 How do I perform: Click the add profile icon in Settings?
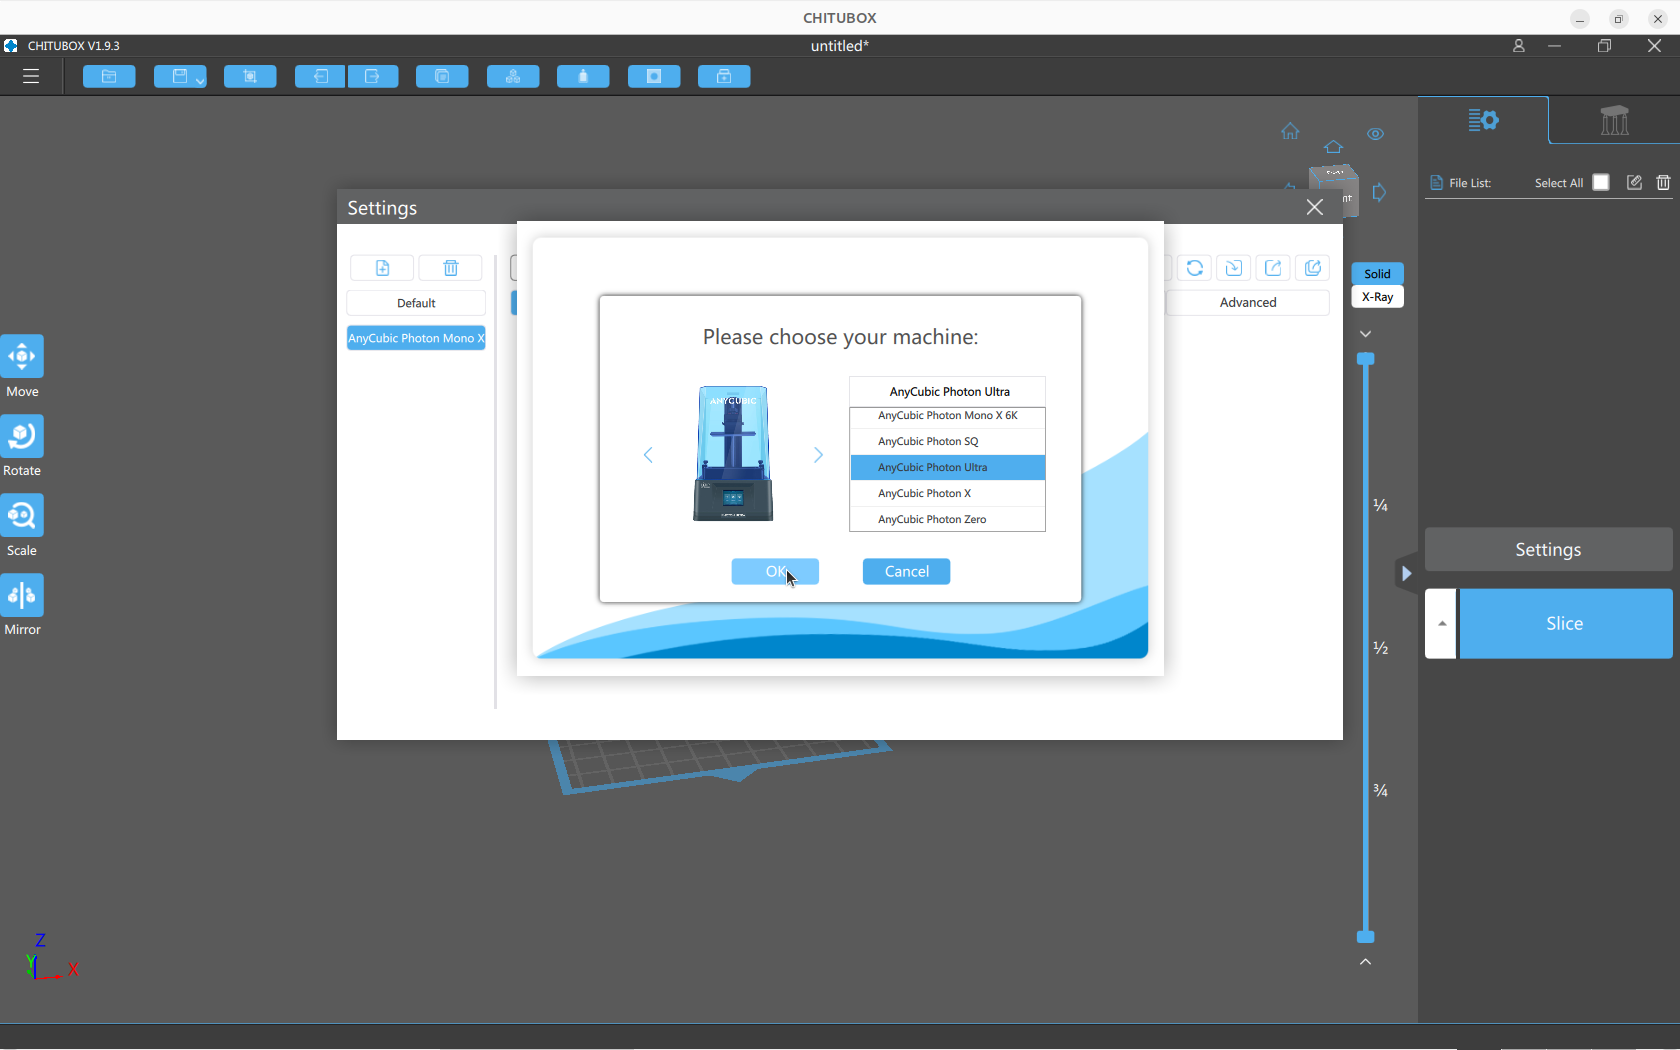[382, 268]
